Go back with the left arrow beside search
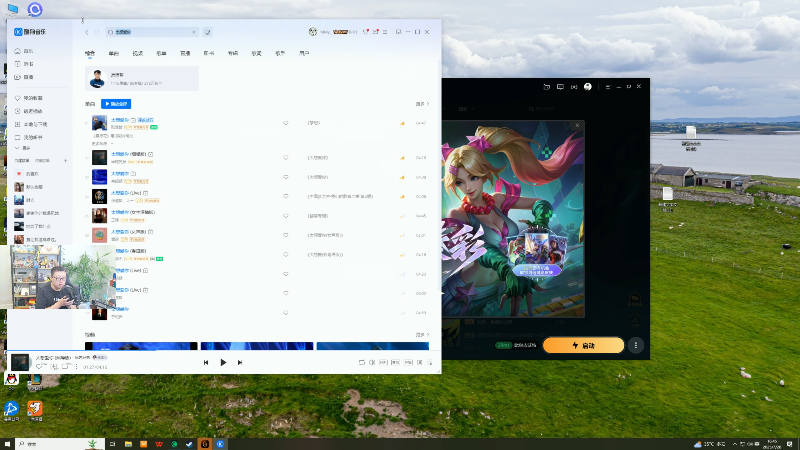Screen dimensions: 800x450 tap(87, 32)
